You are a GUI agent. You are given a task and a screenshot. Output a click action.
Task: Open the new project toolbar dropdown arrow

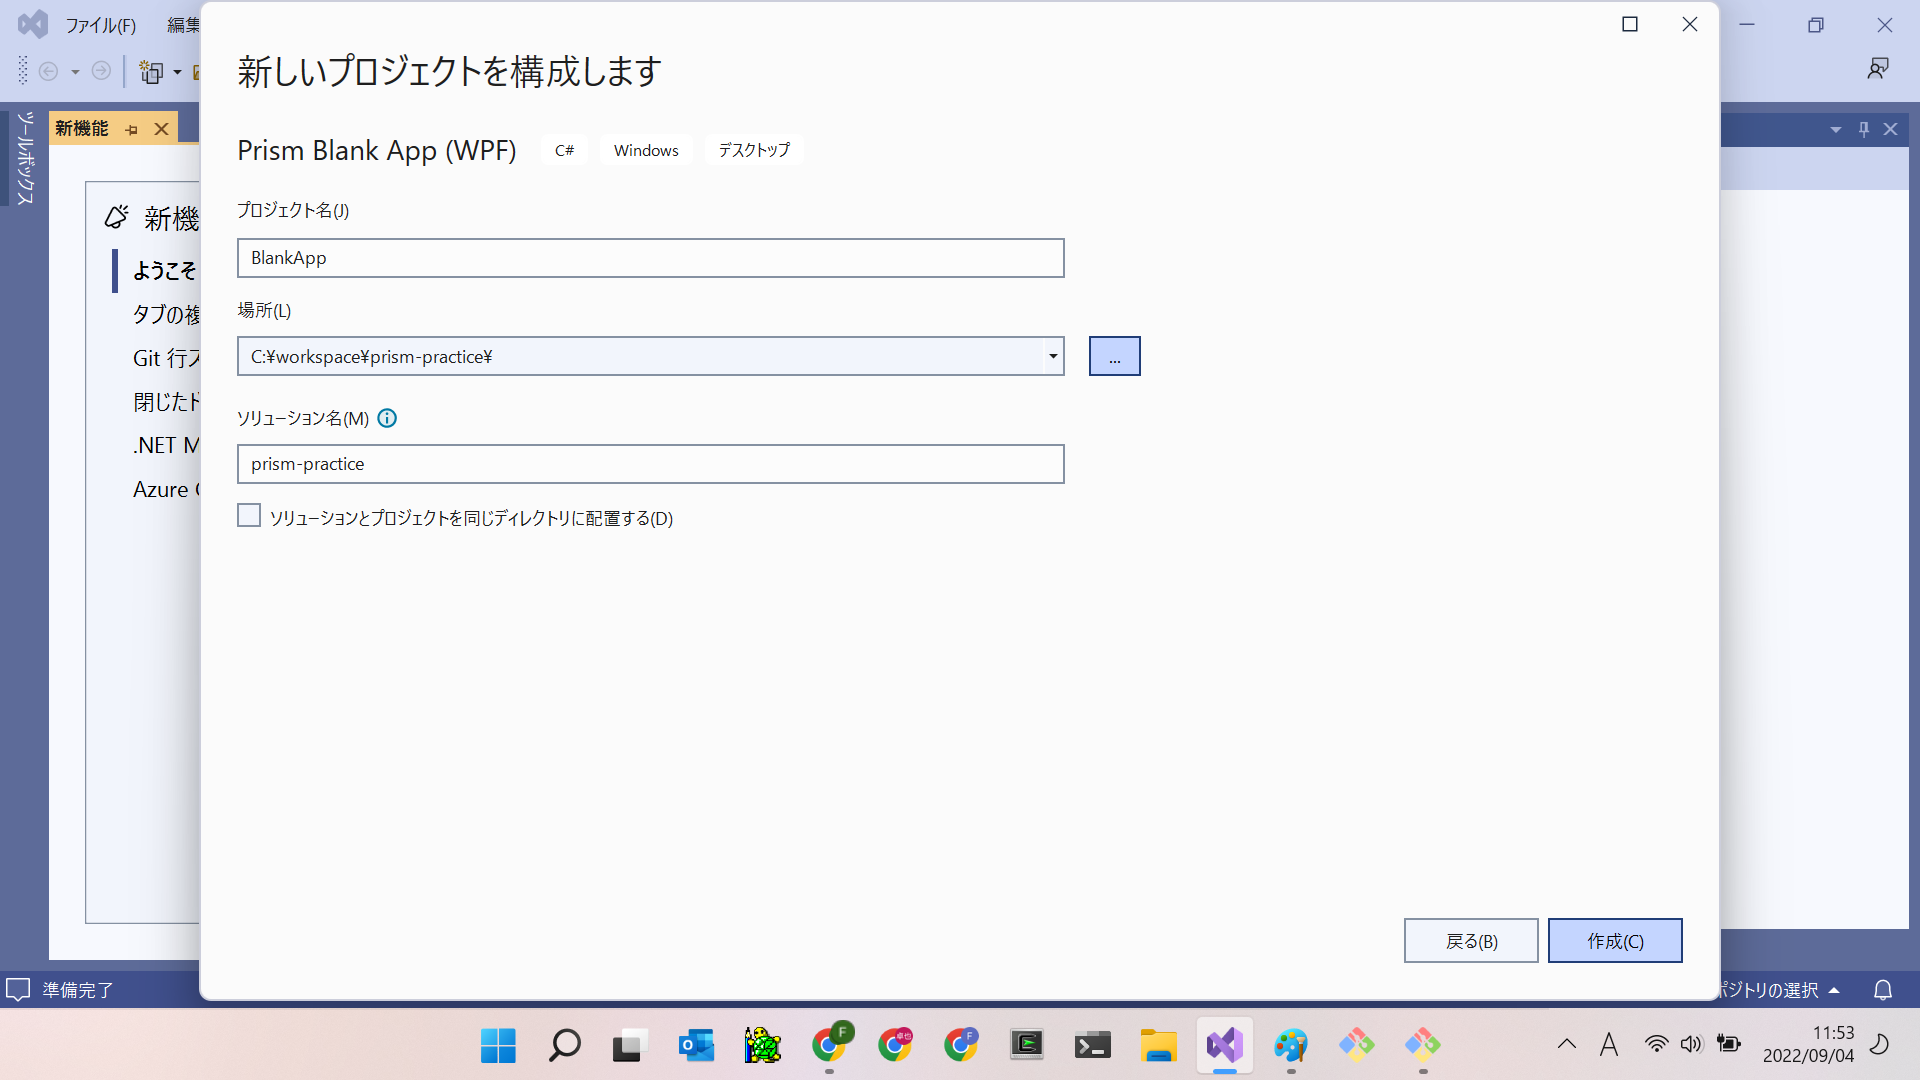pyautogui.click(x=177, y=71)
